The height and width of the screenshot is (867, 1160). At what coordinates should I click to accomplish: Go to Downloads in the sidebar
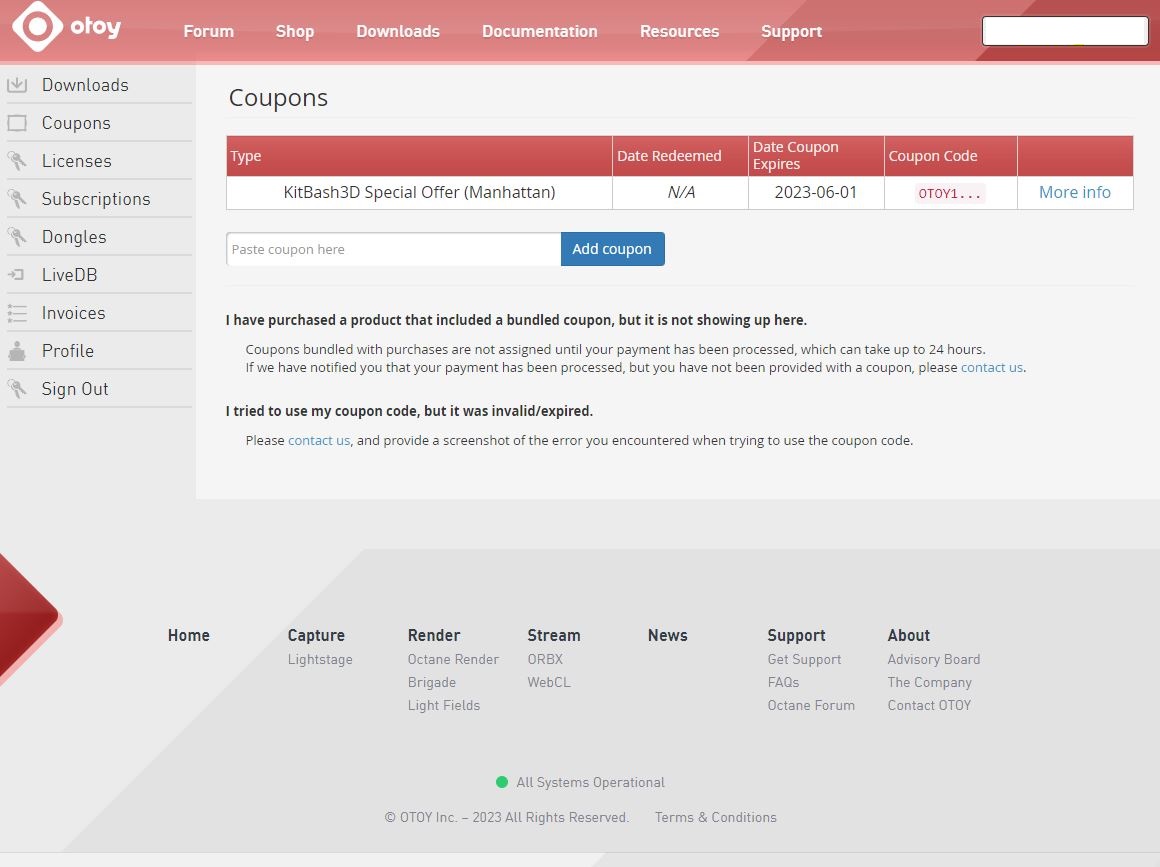85,85
